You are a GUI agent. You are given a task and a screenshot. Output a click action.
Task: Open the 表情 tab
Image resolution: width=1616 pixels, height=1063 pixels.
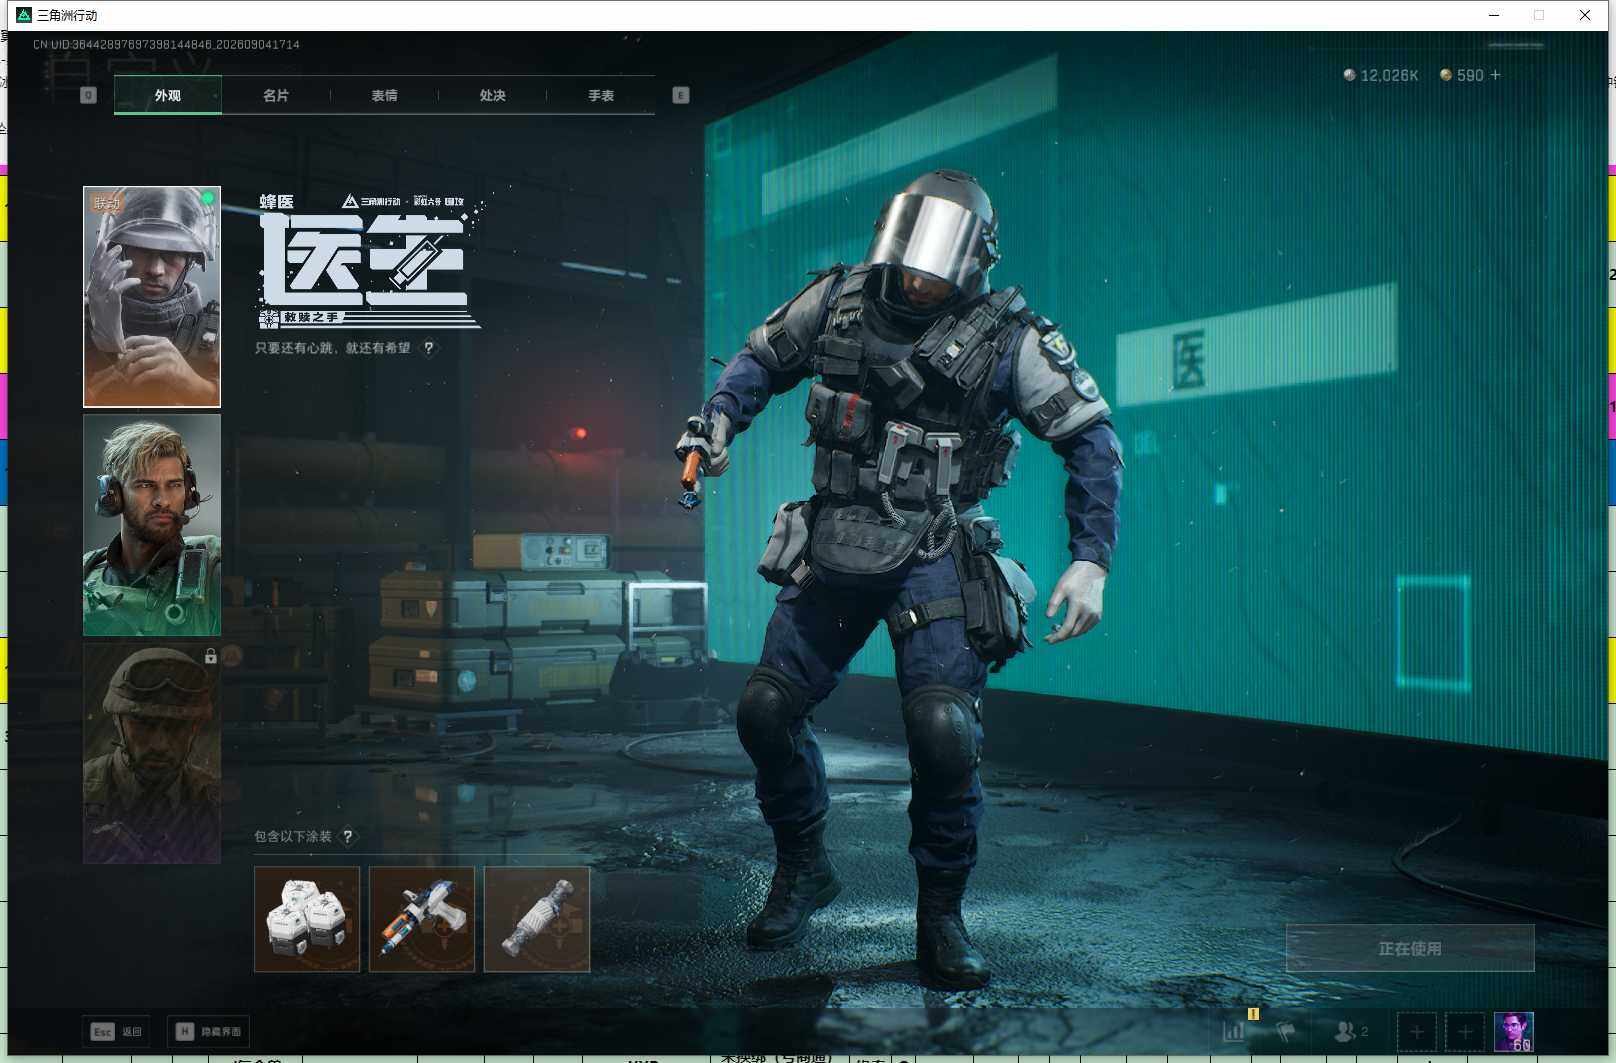pyautogui.click(x=384, y=95)
